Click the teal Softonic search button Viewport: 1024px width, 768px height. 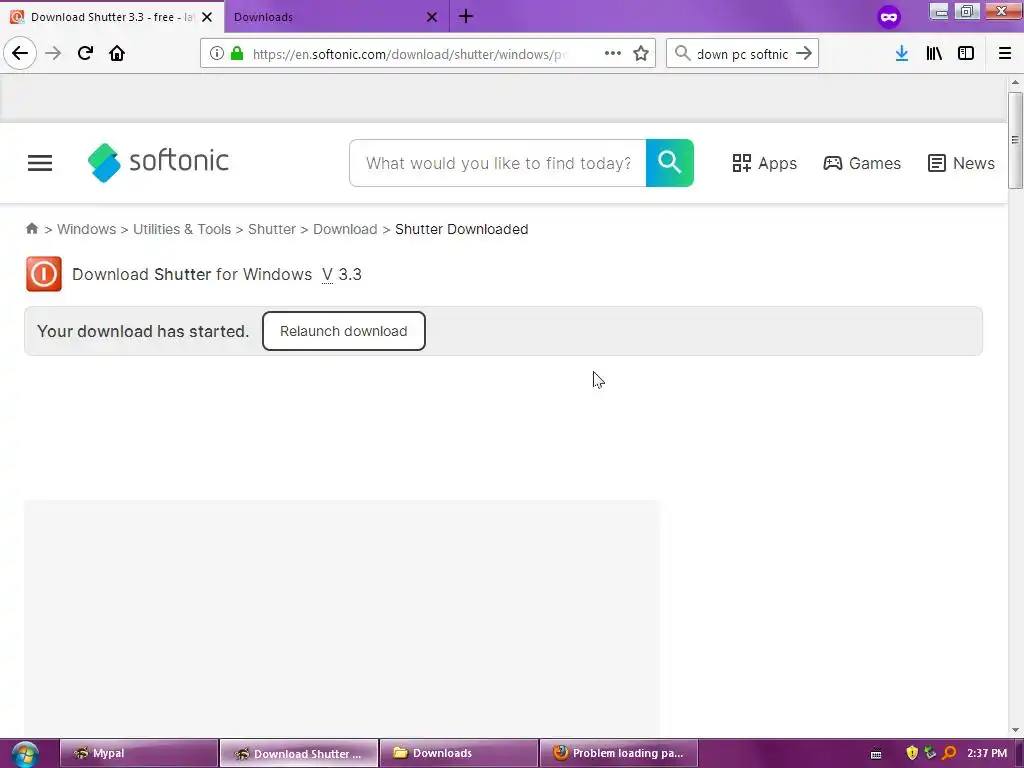coord(669,163)
